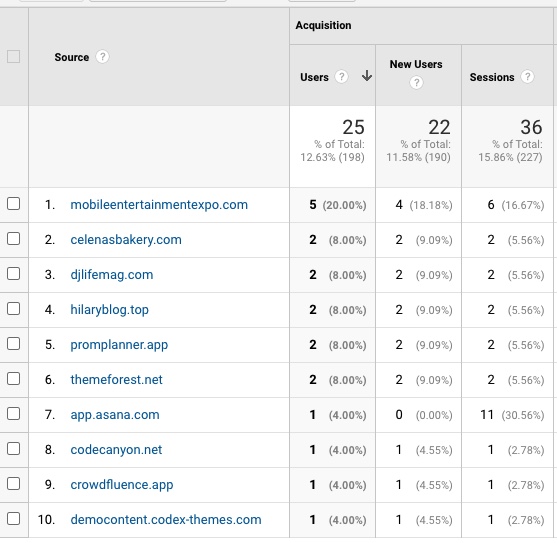
Task: Select the total New Users value 22
Action: pyautogui.click(x=439, y=127)
